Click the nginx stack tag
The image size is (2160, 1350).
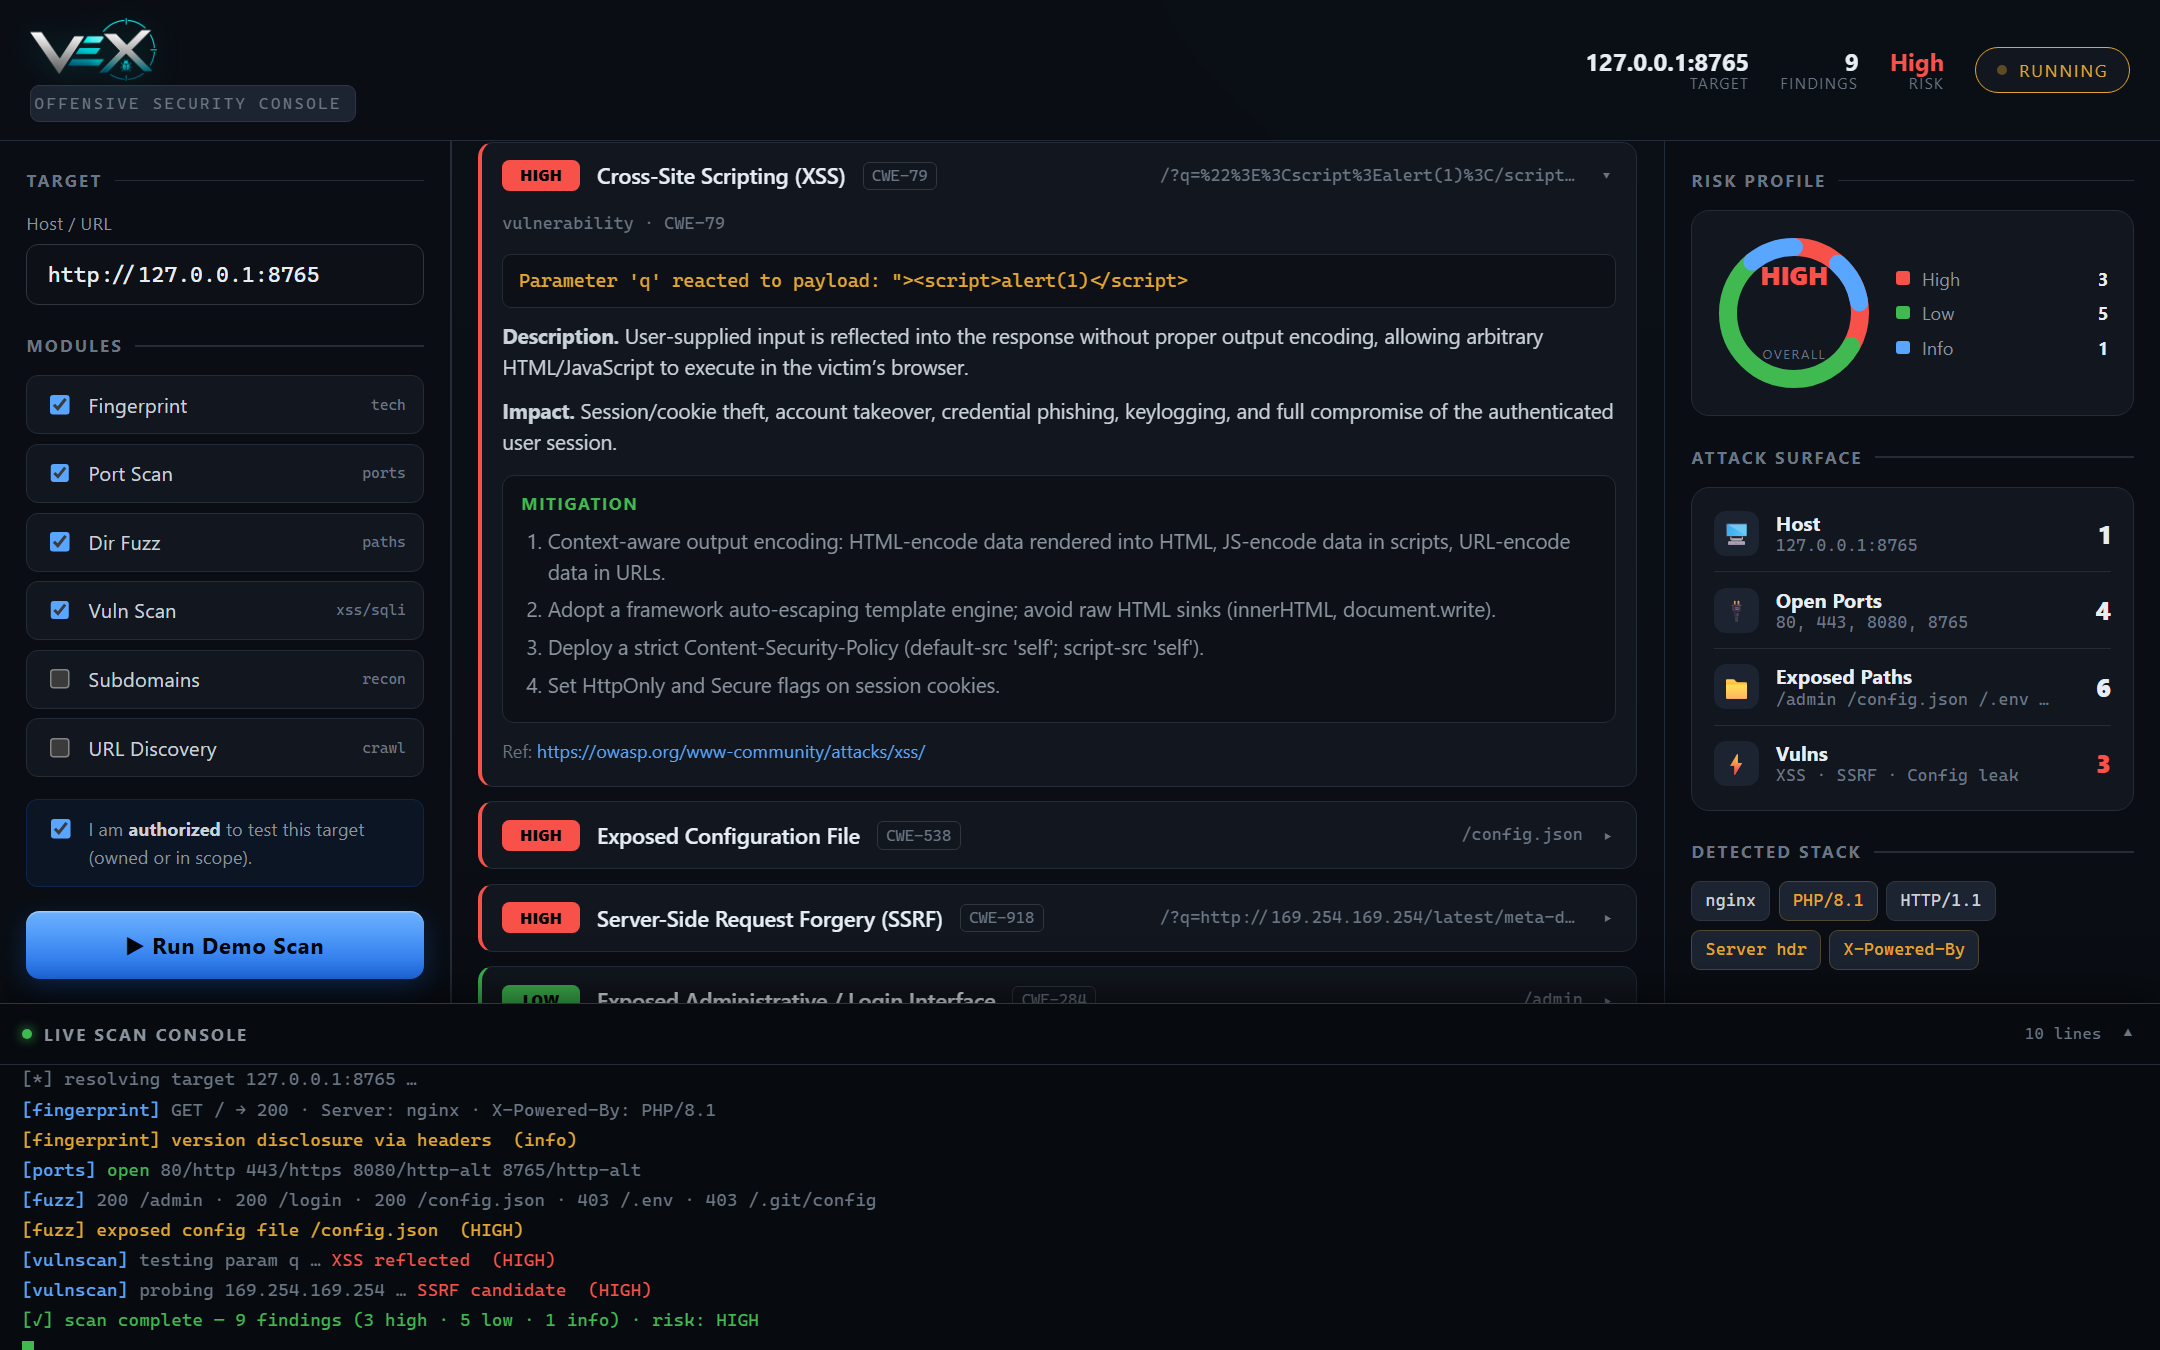[x=1730, y=900]
